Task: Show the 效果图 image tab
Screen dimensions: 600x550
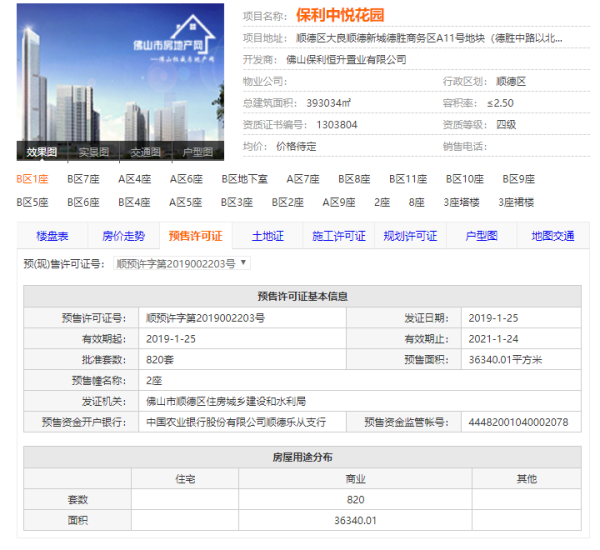Action: click(42, 152)
